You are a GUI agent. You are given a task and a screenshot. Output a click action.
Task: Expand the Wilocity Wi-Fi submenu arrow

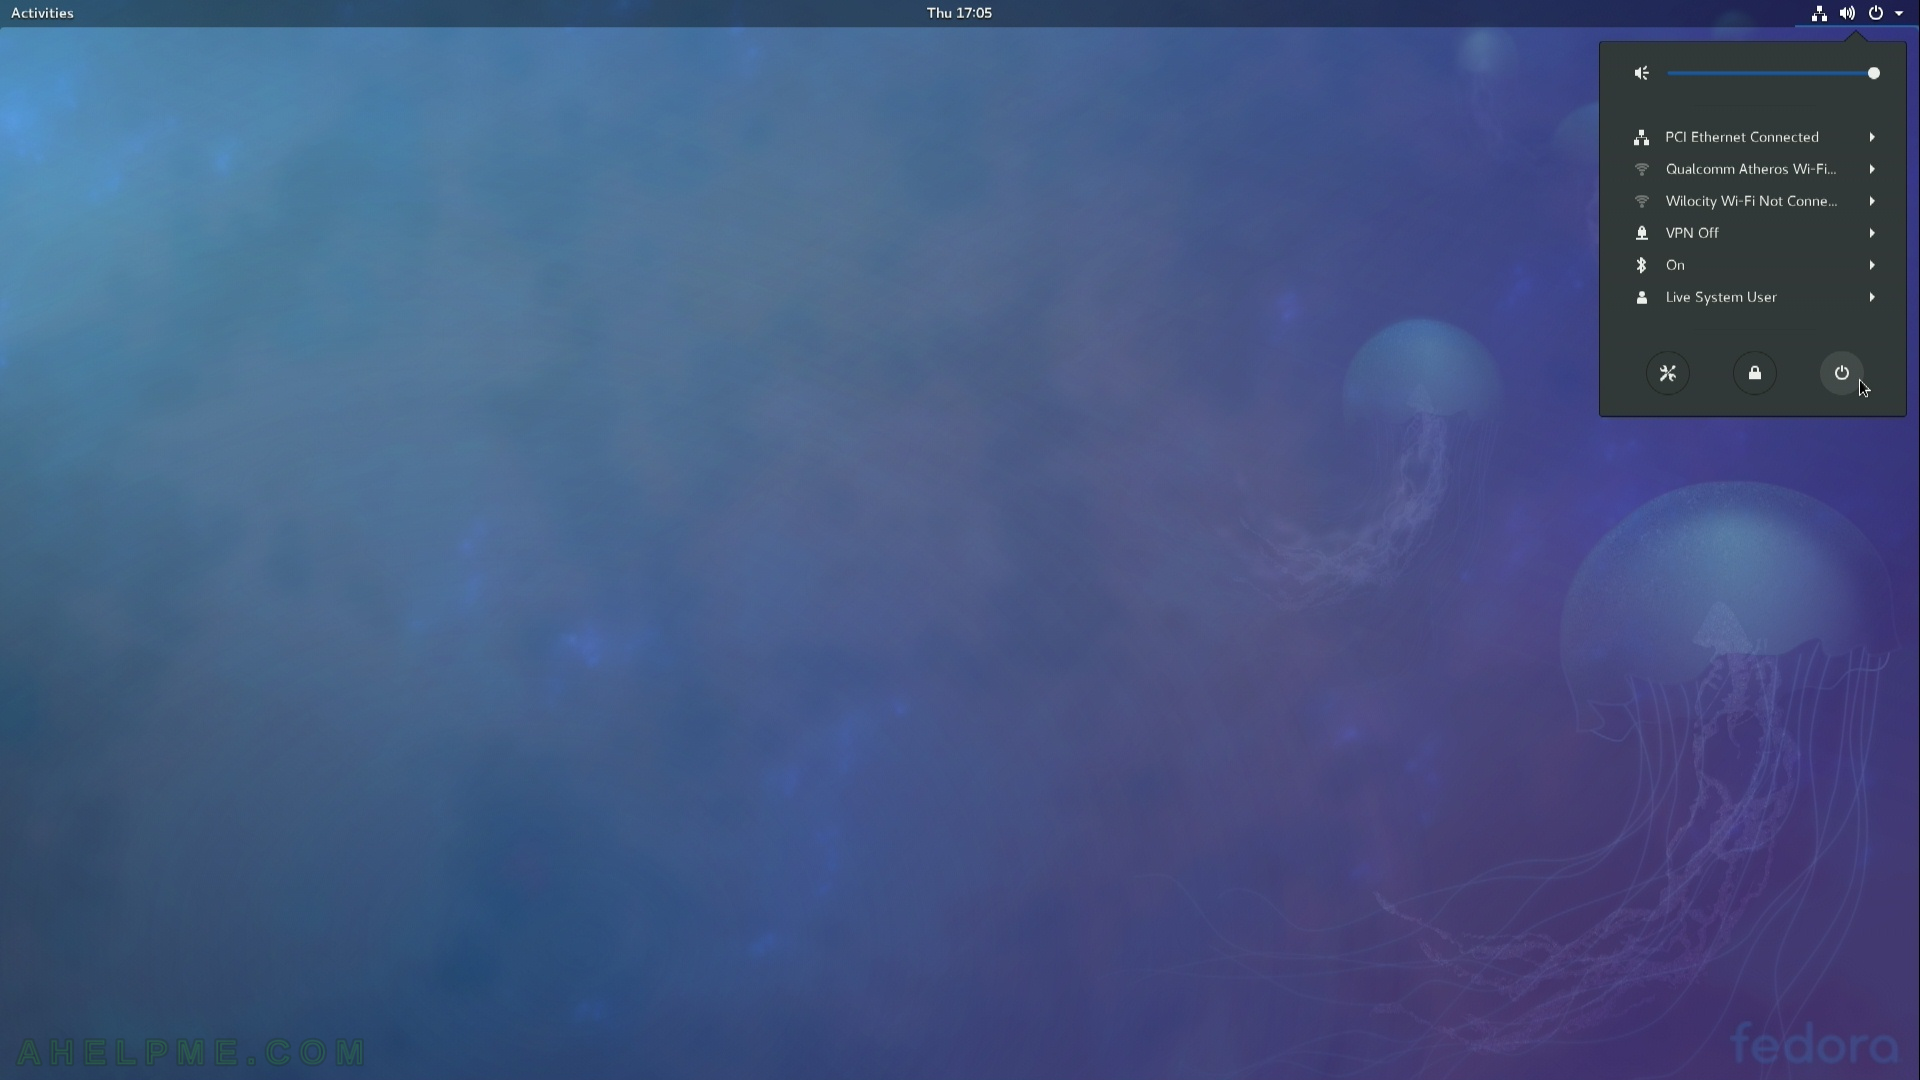1872,201
